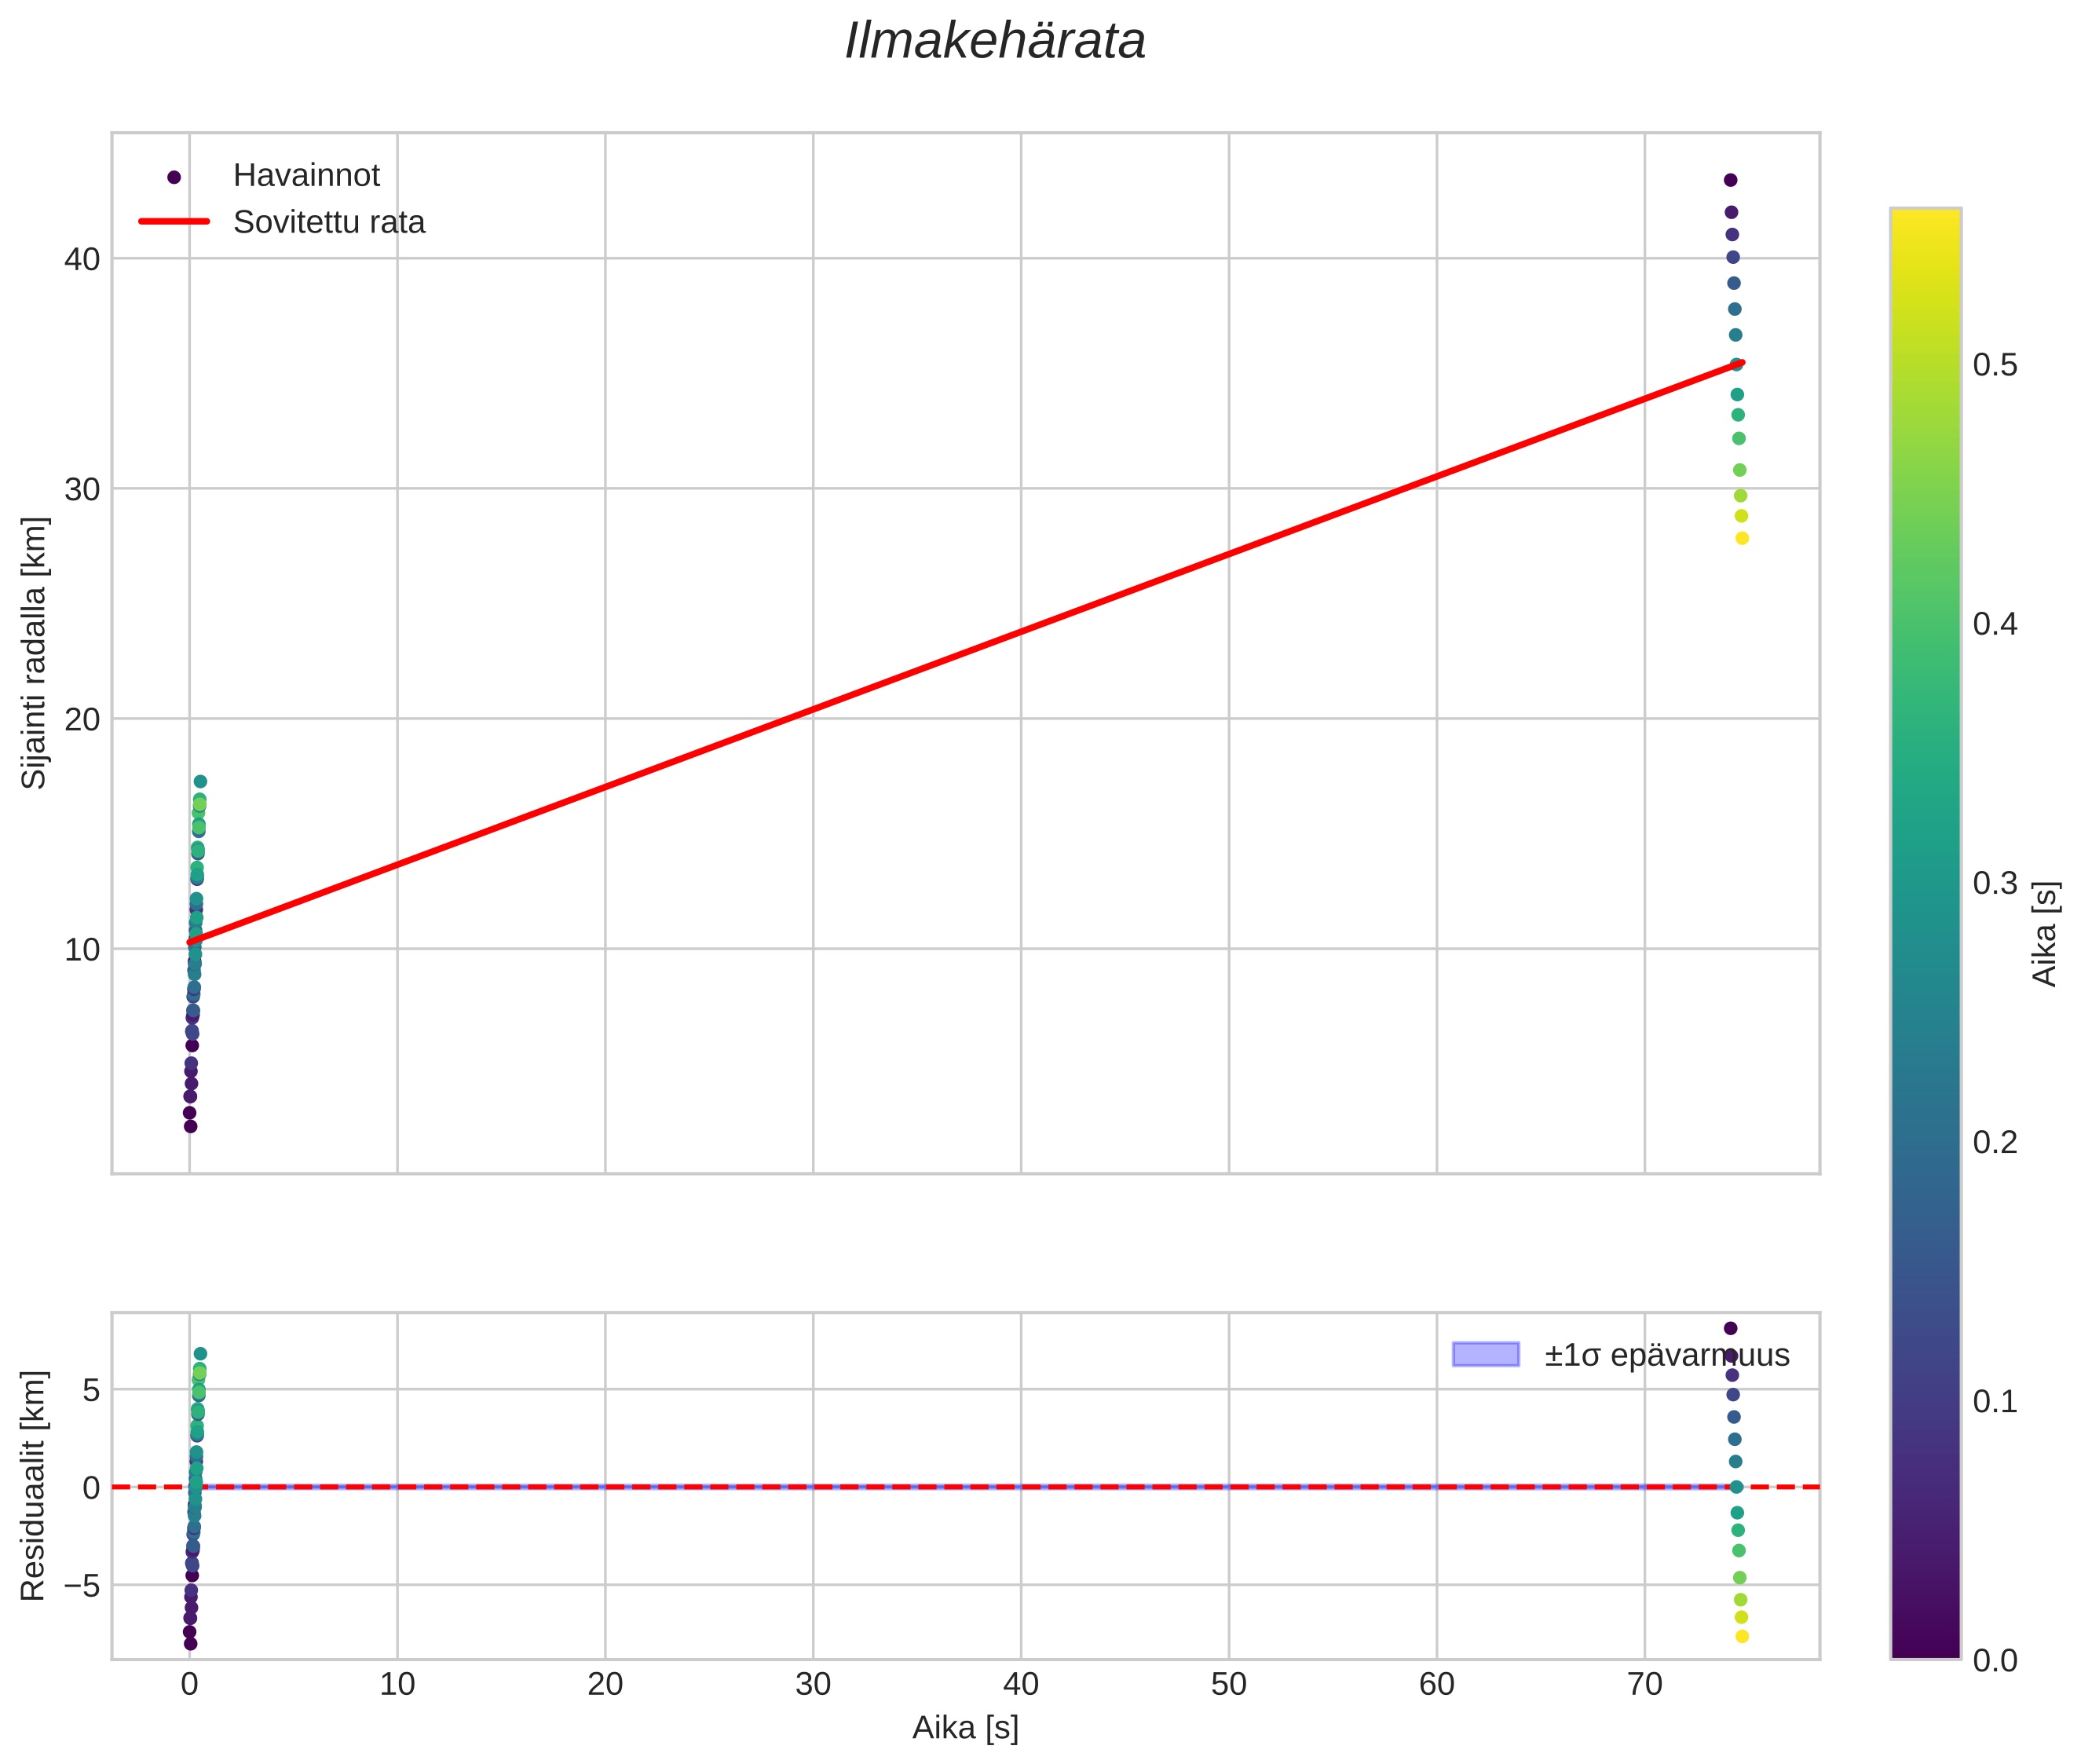Viewport: 2081px width, 1764px height.
Task: Click the Havainnot legend marker dot
Action: 174,177
